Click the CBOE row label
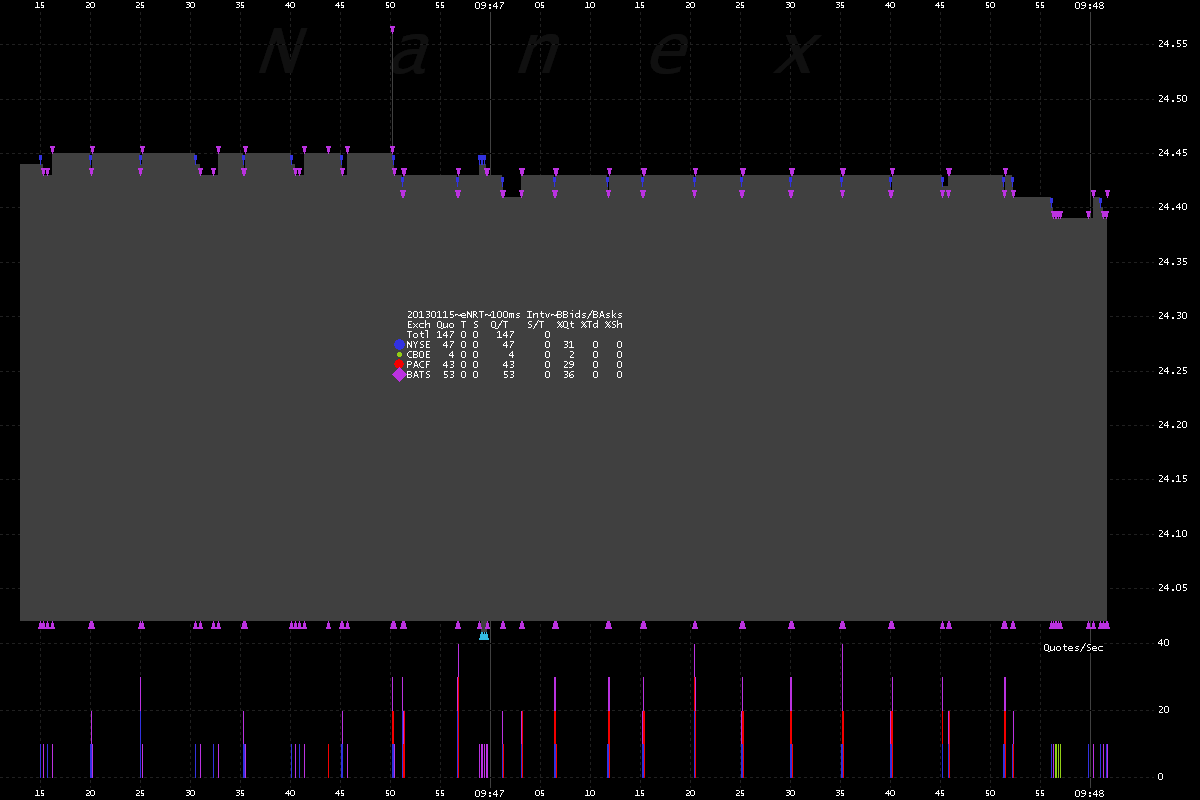The image size is (1200, 800). [419, 354]
